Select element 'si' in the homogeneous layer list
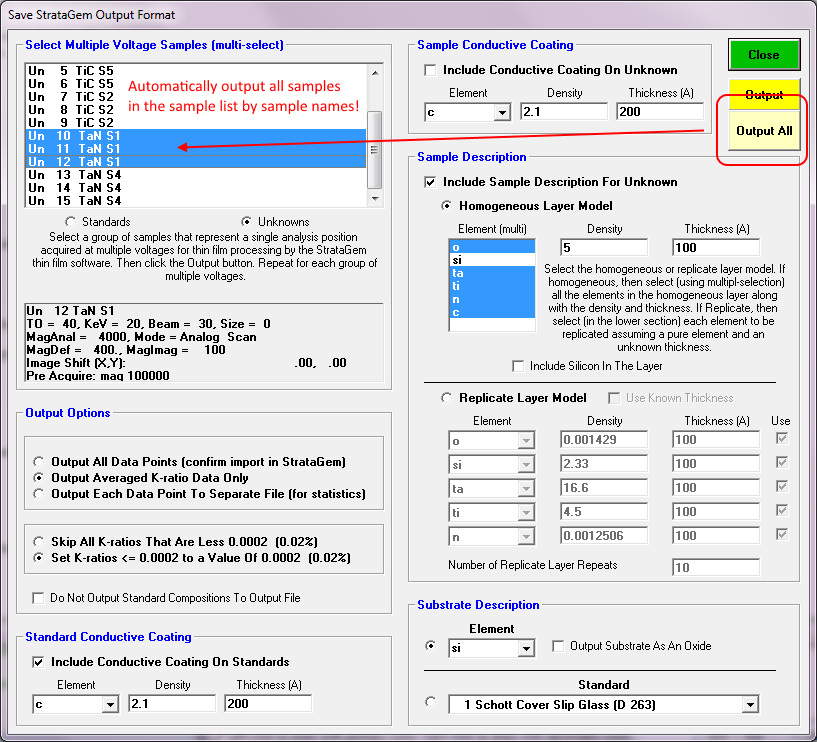This screenshot has width=817, height=742. click(492, 259)
